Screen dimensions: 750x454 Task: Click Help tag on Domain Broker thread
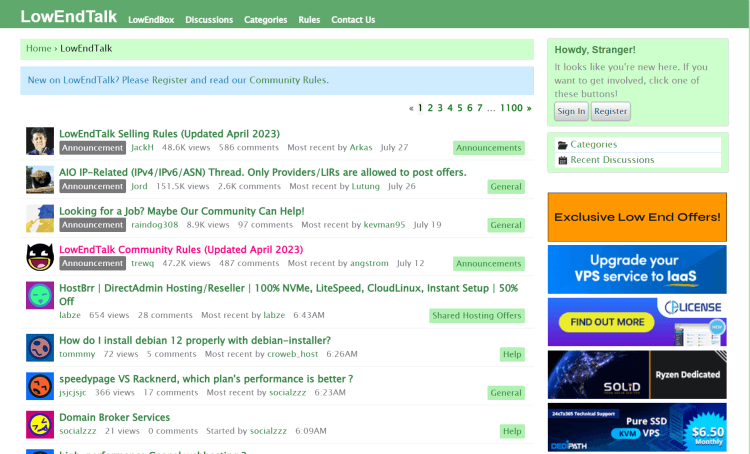click(512, 432)
